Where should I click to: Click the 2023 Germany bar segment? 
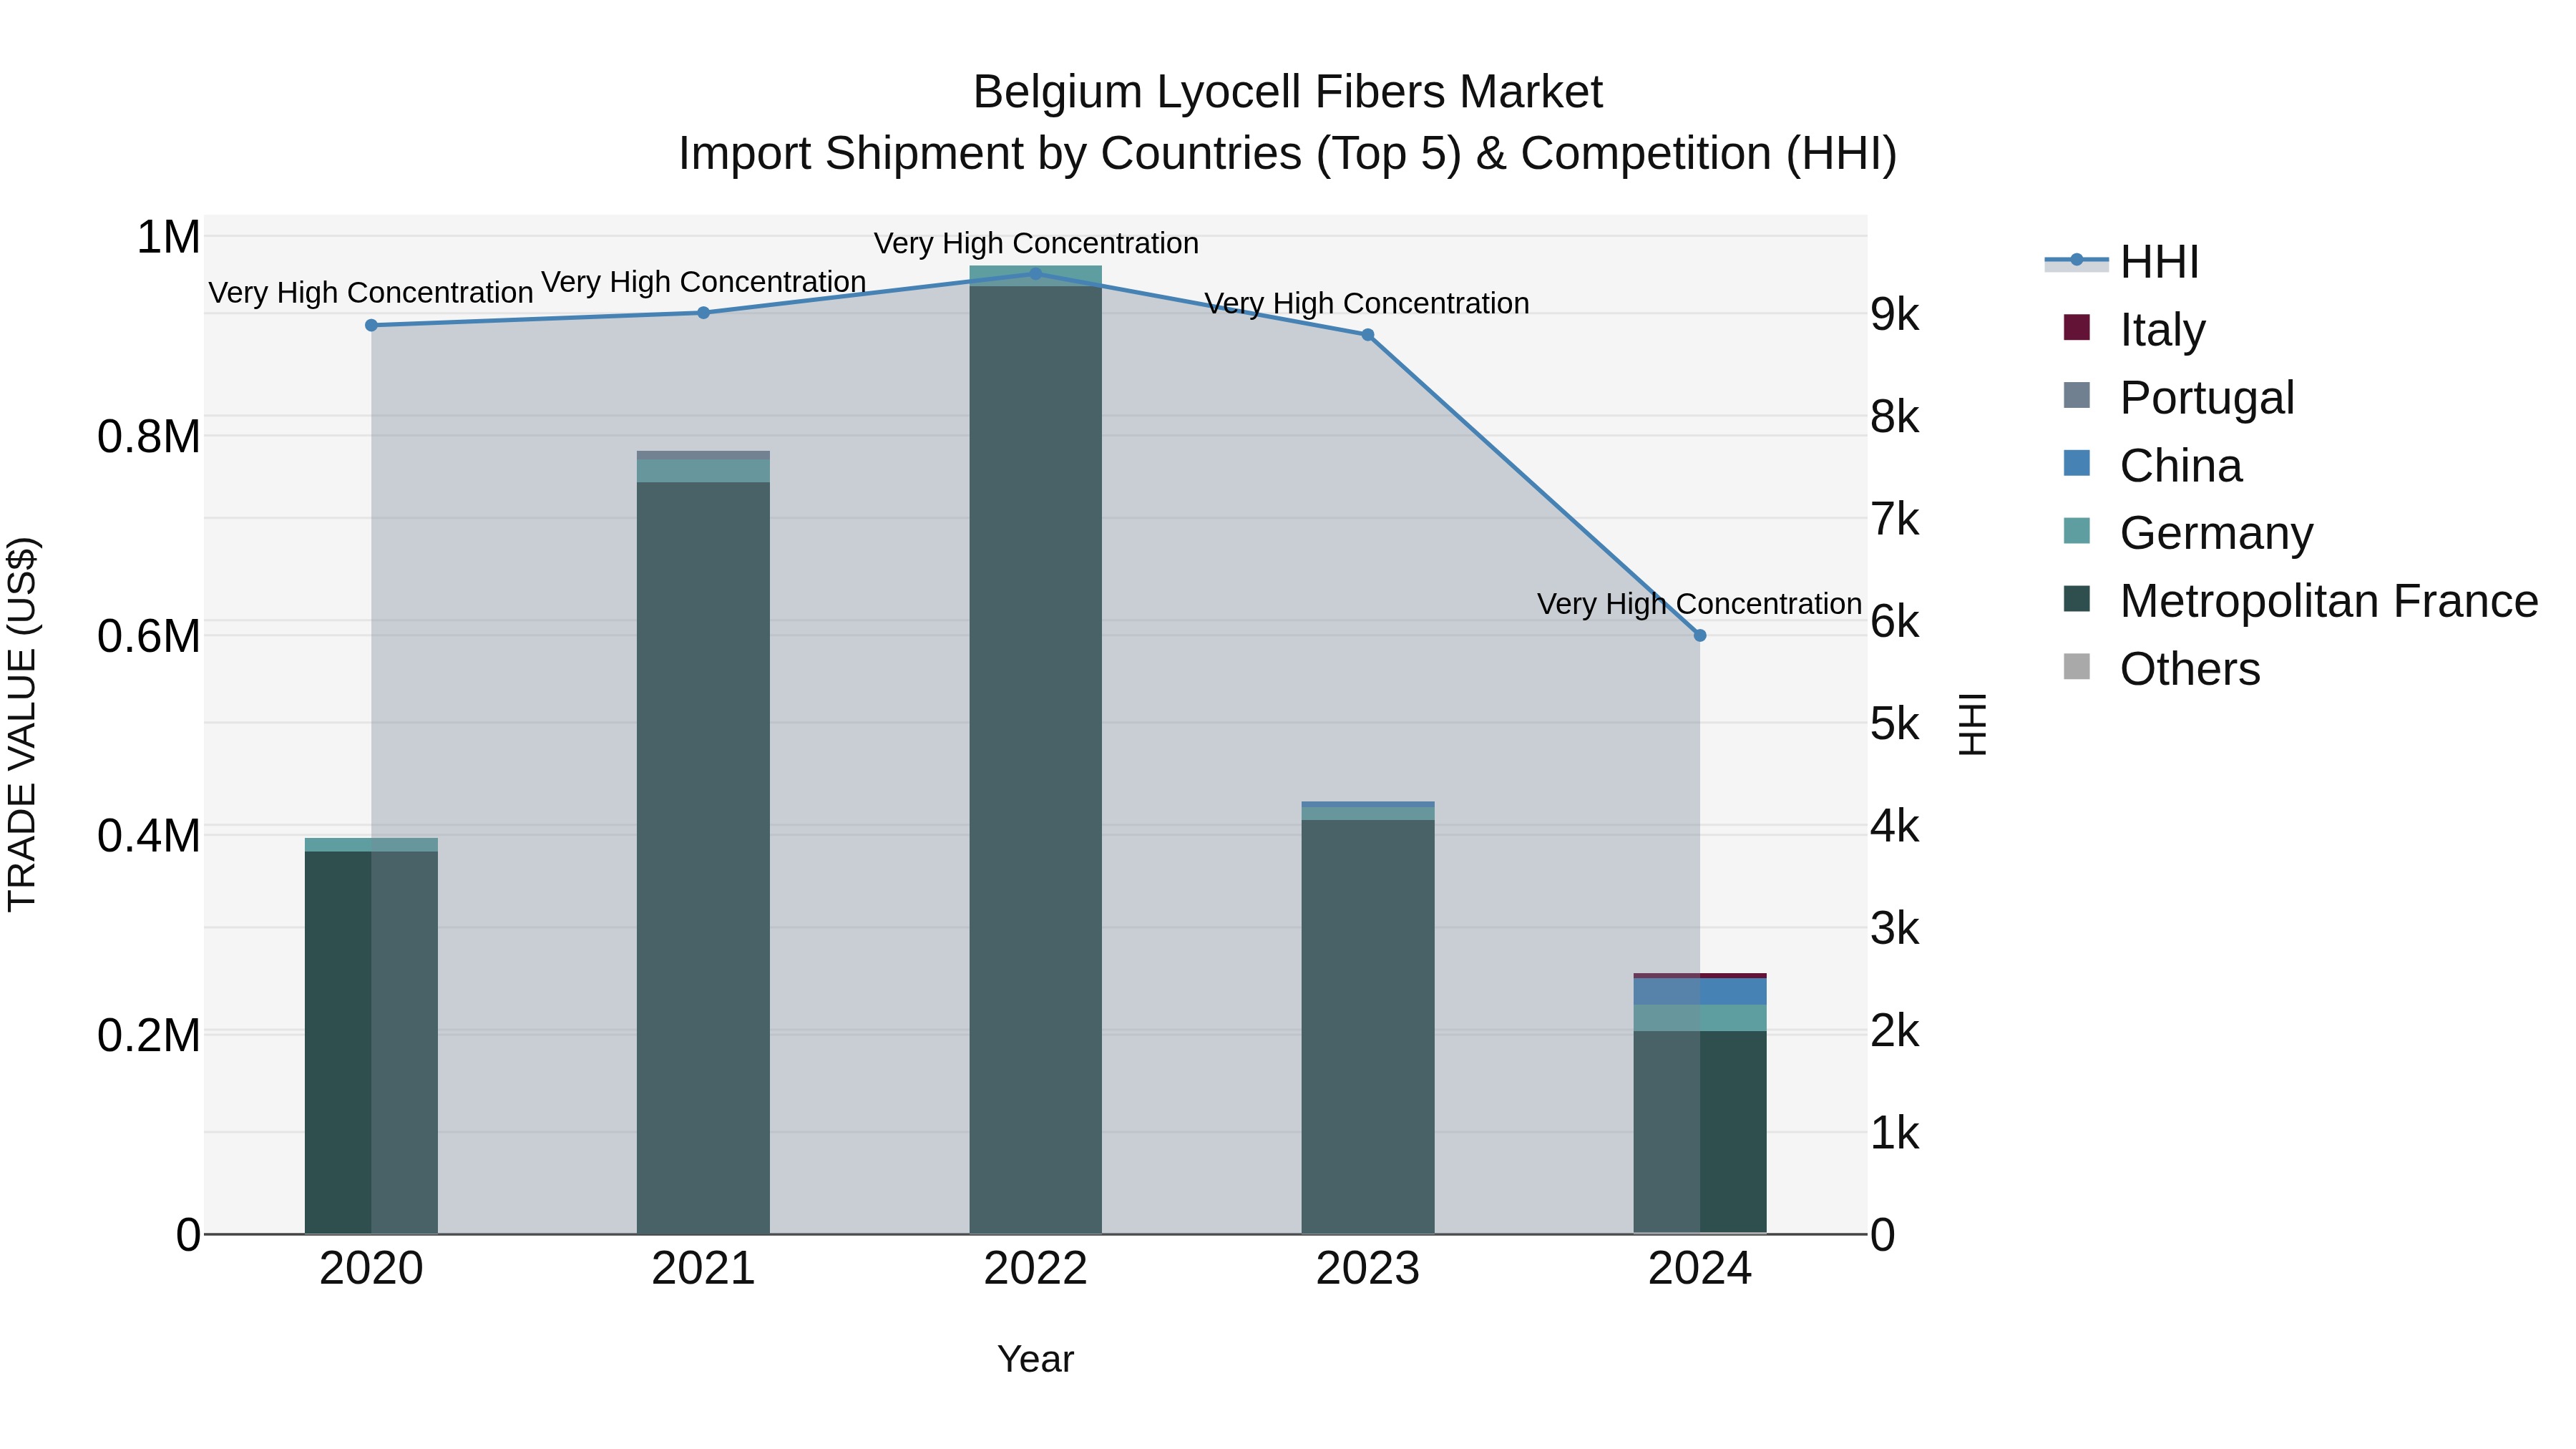point(1368,814)
